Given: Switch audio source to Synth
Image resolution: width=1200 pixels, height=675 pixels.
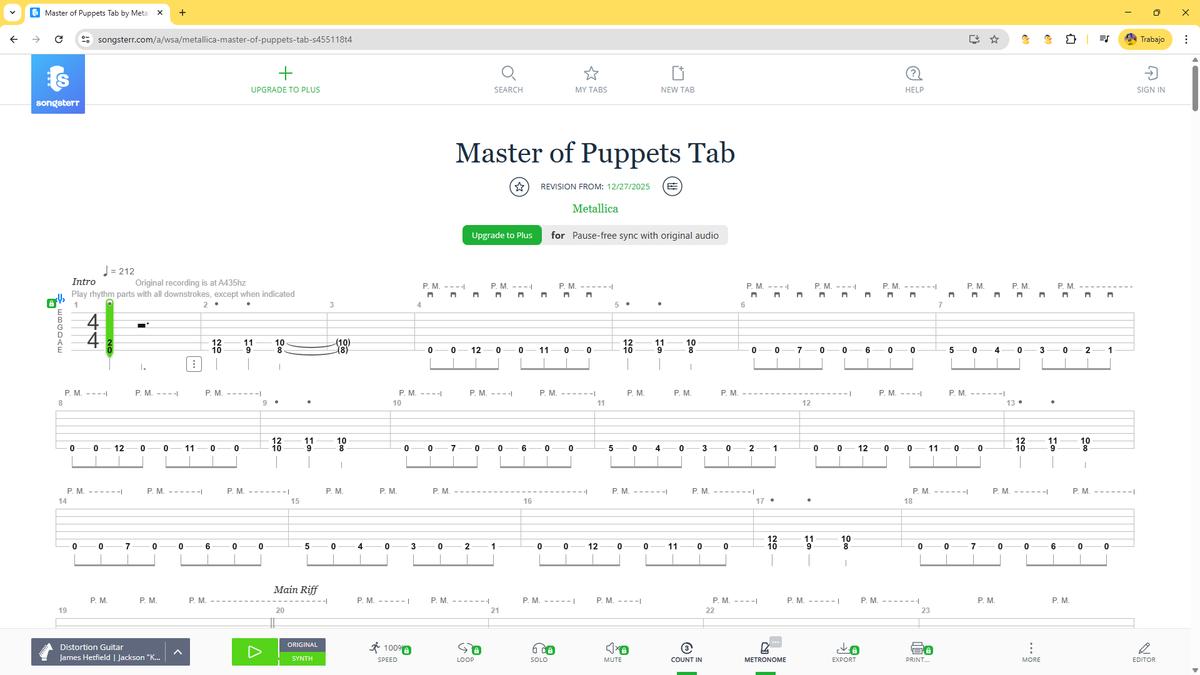Looking at the screenshot, I should [x=302, y=659].
